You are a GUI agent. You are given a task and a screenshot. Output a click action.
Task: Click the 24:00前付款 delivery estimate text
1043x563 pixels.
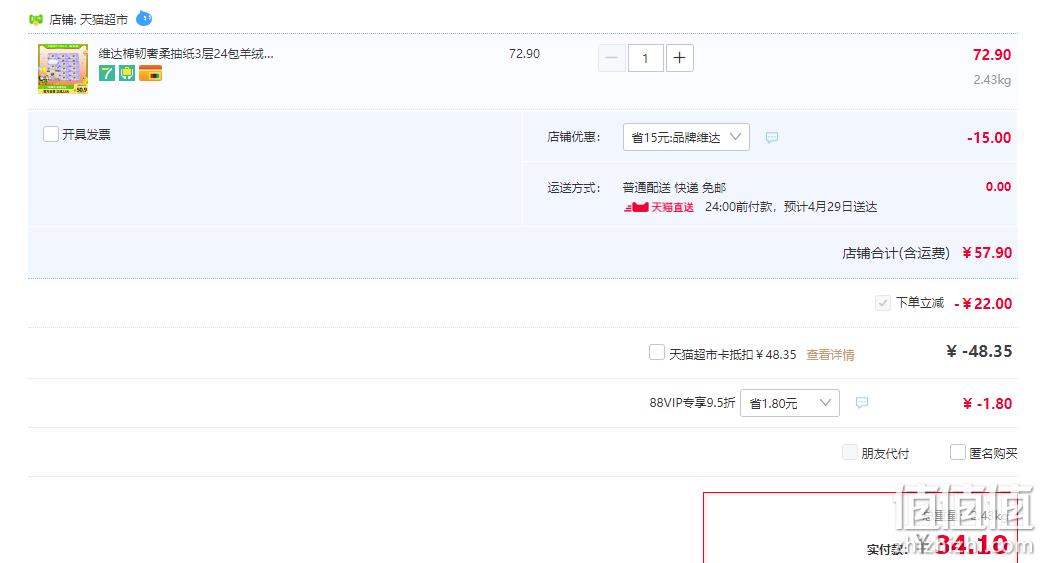tap(791, 207)
